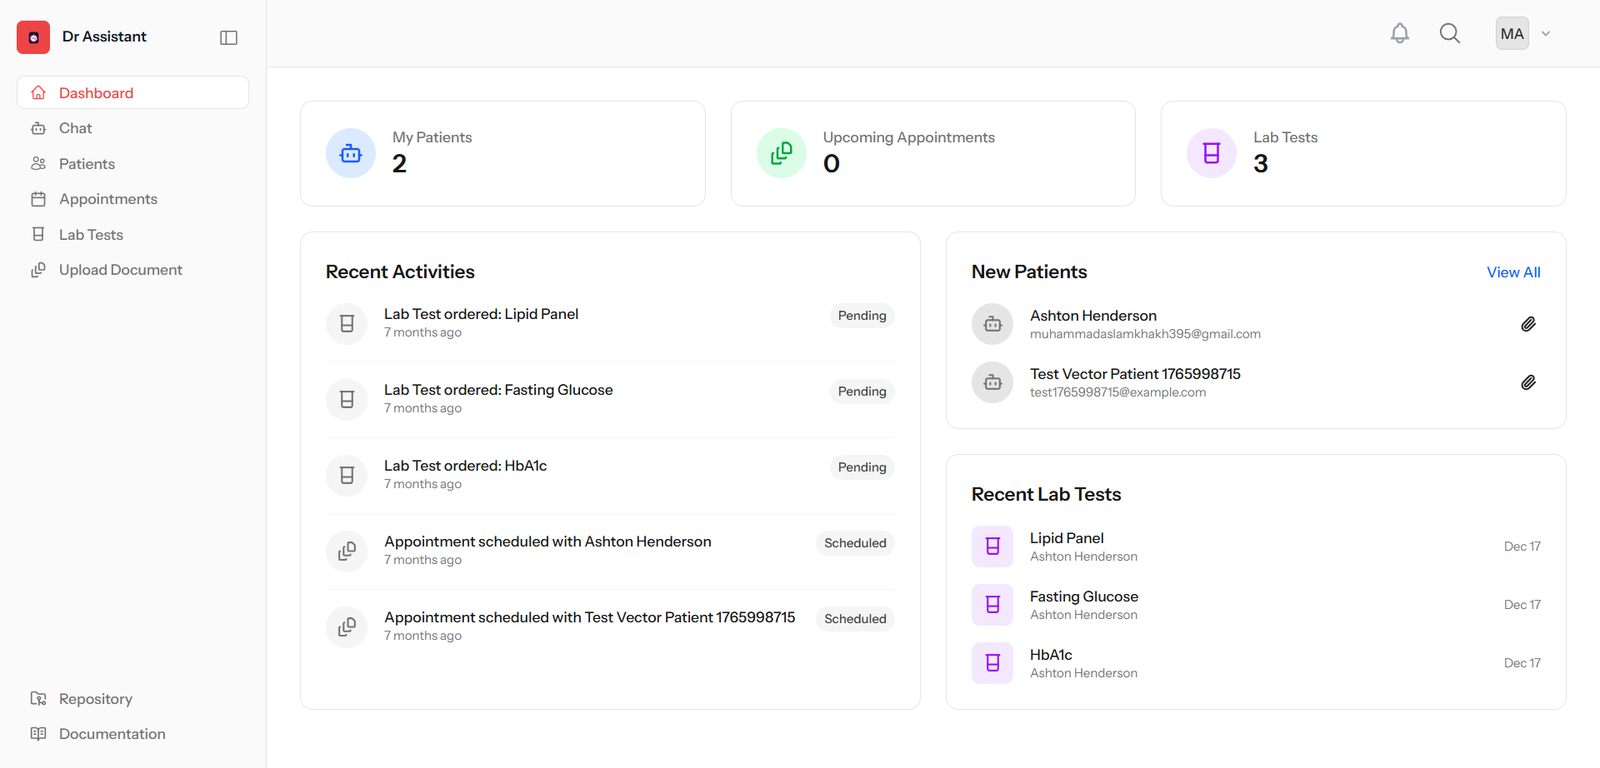Image resolution: width=1600 pixels, height=768 pixels.
Task: Click Test Vector Patient's avatar icon
Action: click(x=993, y=382)
